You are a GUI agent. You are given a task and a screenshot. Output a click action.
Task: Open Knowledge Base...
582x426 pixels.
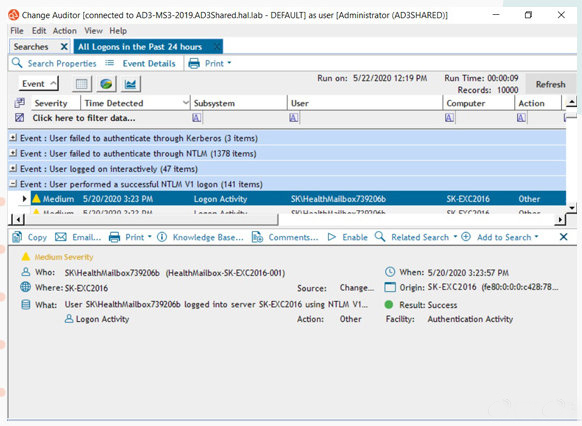pyautogui.click(x=200, y=237)
